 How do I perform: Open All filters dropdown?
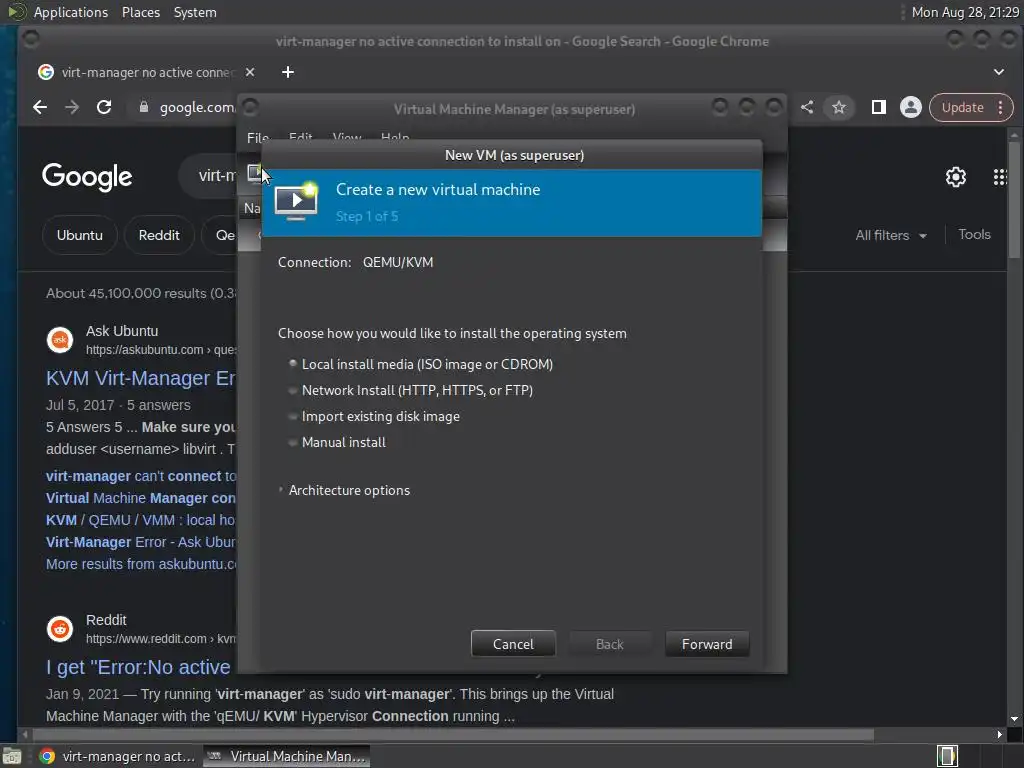(891, 235)
